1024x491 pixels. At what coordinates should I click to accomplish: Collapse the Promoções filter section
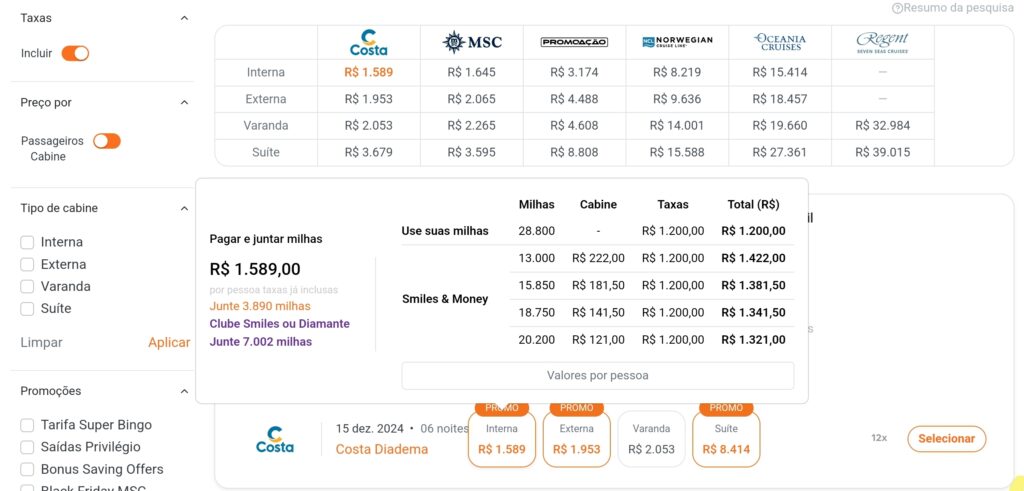click(x=184, y=391)
